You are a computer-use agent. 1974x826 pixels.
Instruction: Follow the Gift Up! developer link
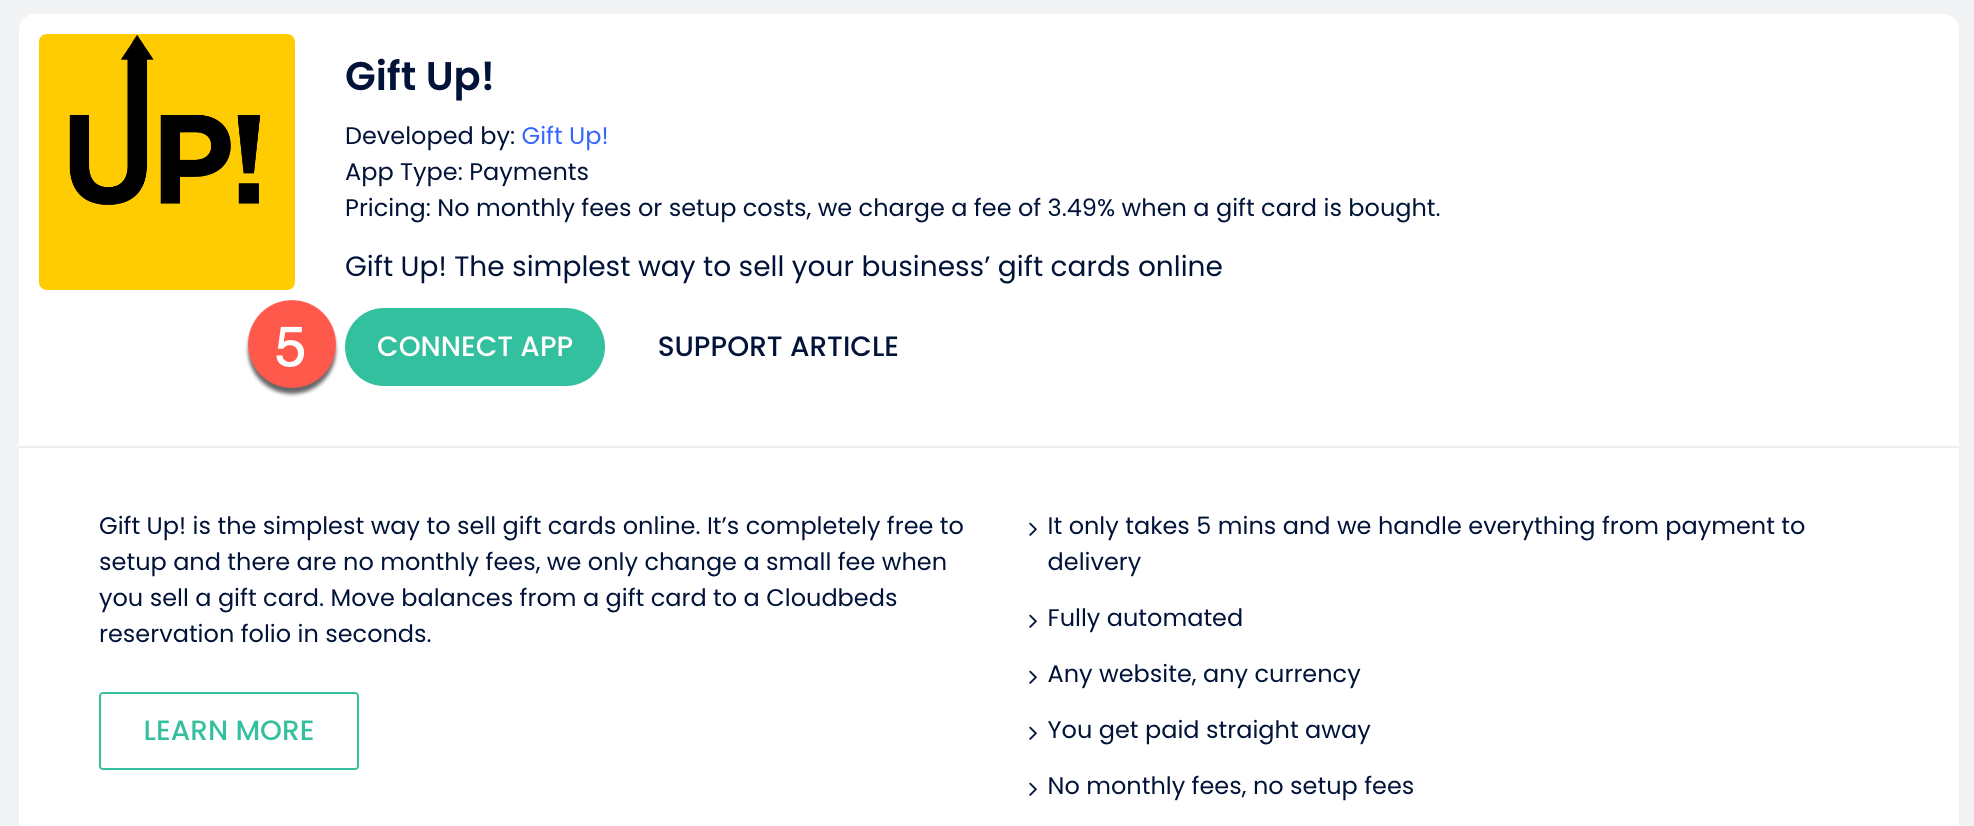[x=564, y=136]
